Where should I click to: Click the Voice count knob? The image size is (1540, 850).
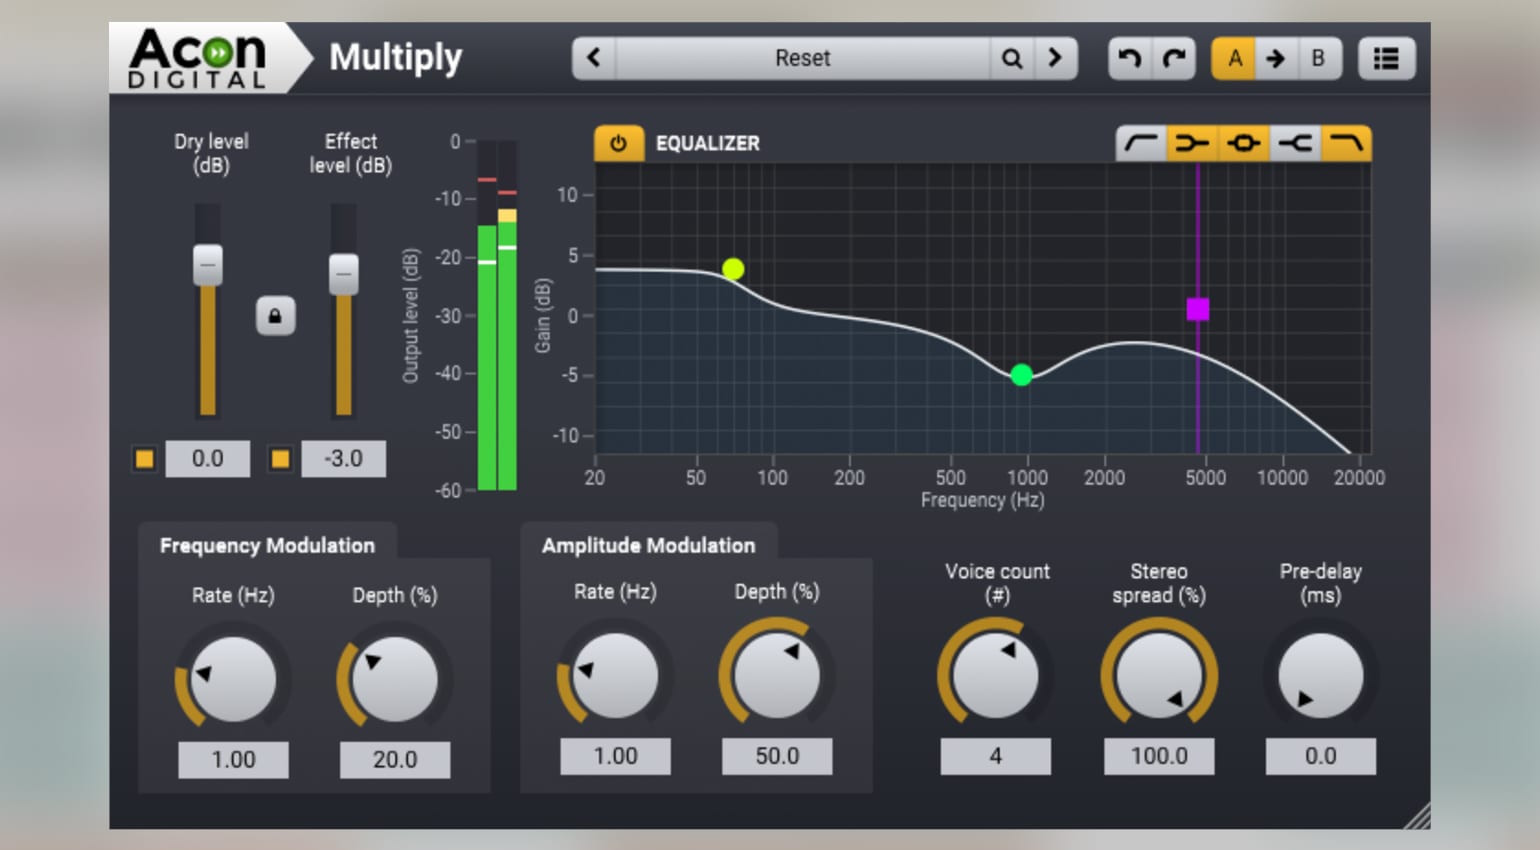click(x=995, y=675)
